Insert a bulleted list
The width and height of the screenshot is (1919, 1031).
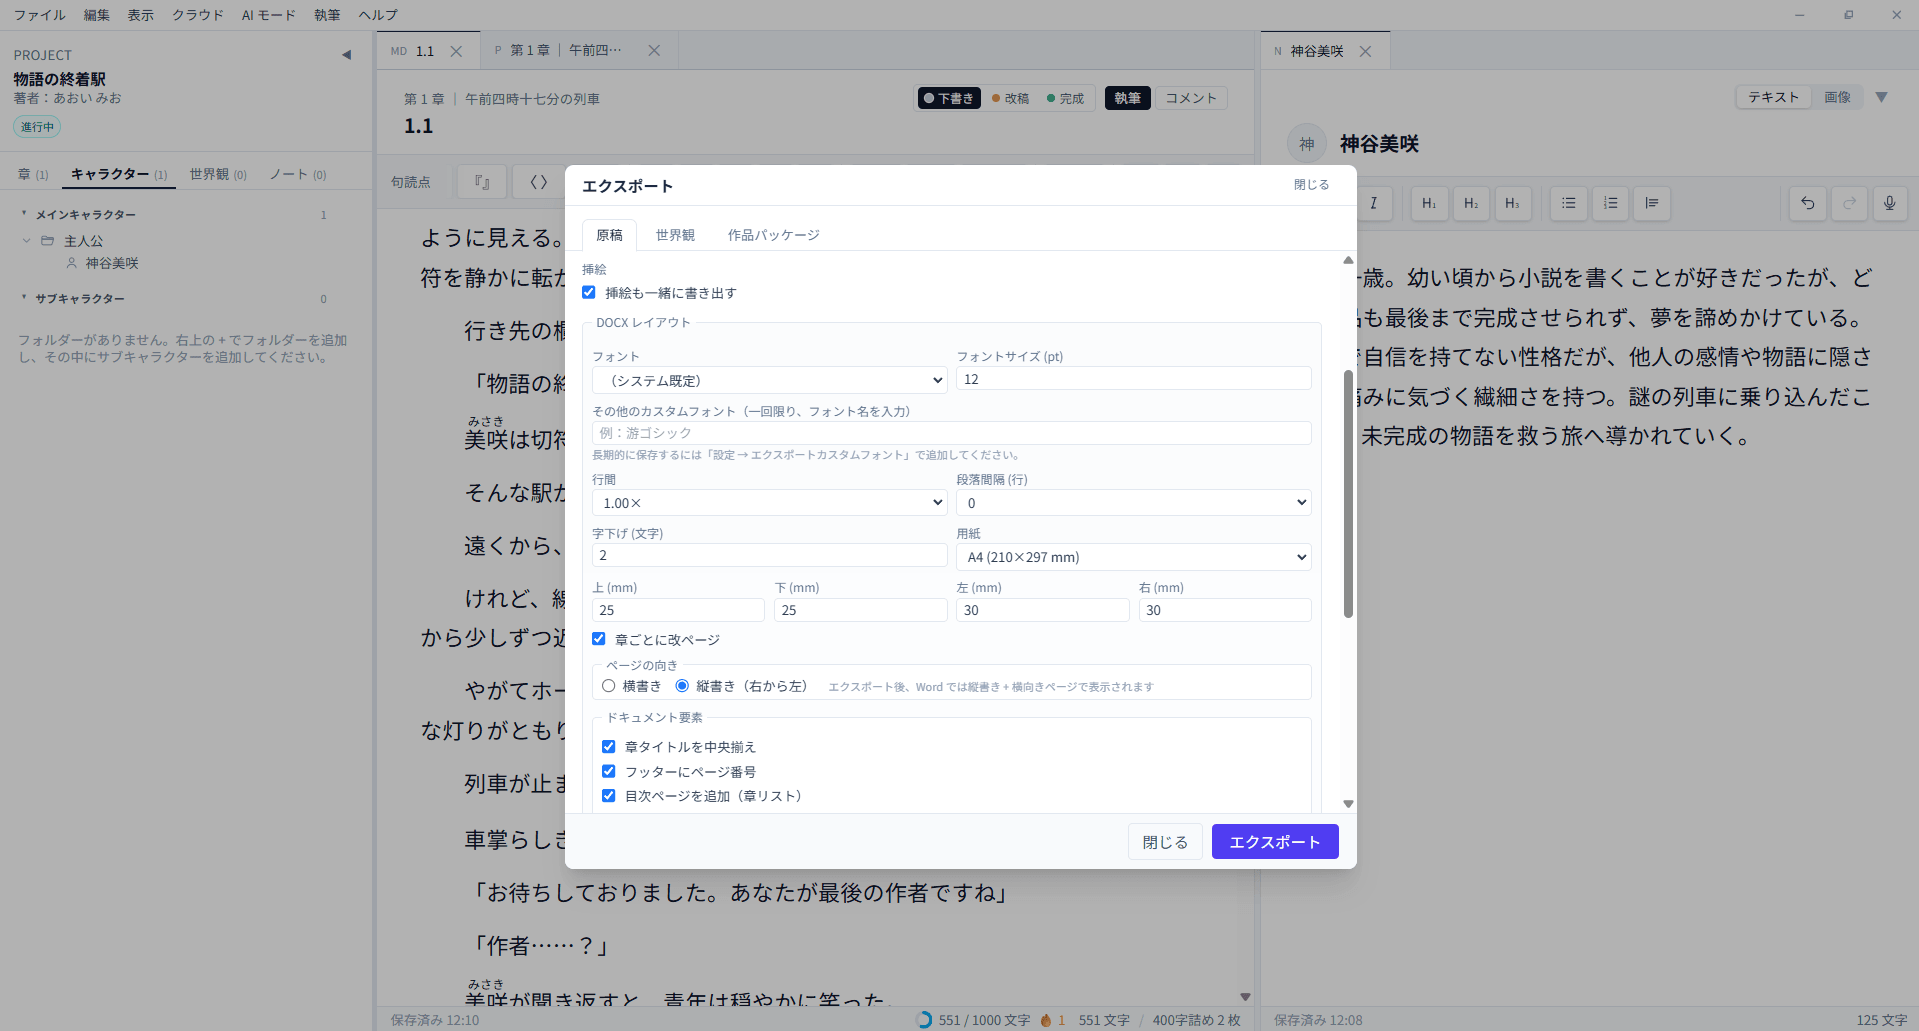click(x=1568, y=203)
